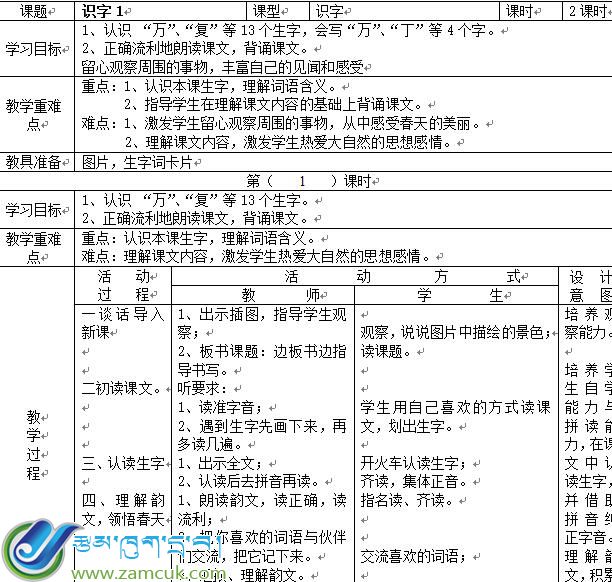Click the 设计意图 column header
This screenshot has width=612, height=582.
(x=588, y=286)
